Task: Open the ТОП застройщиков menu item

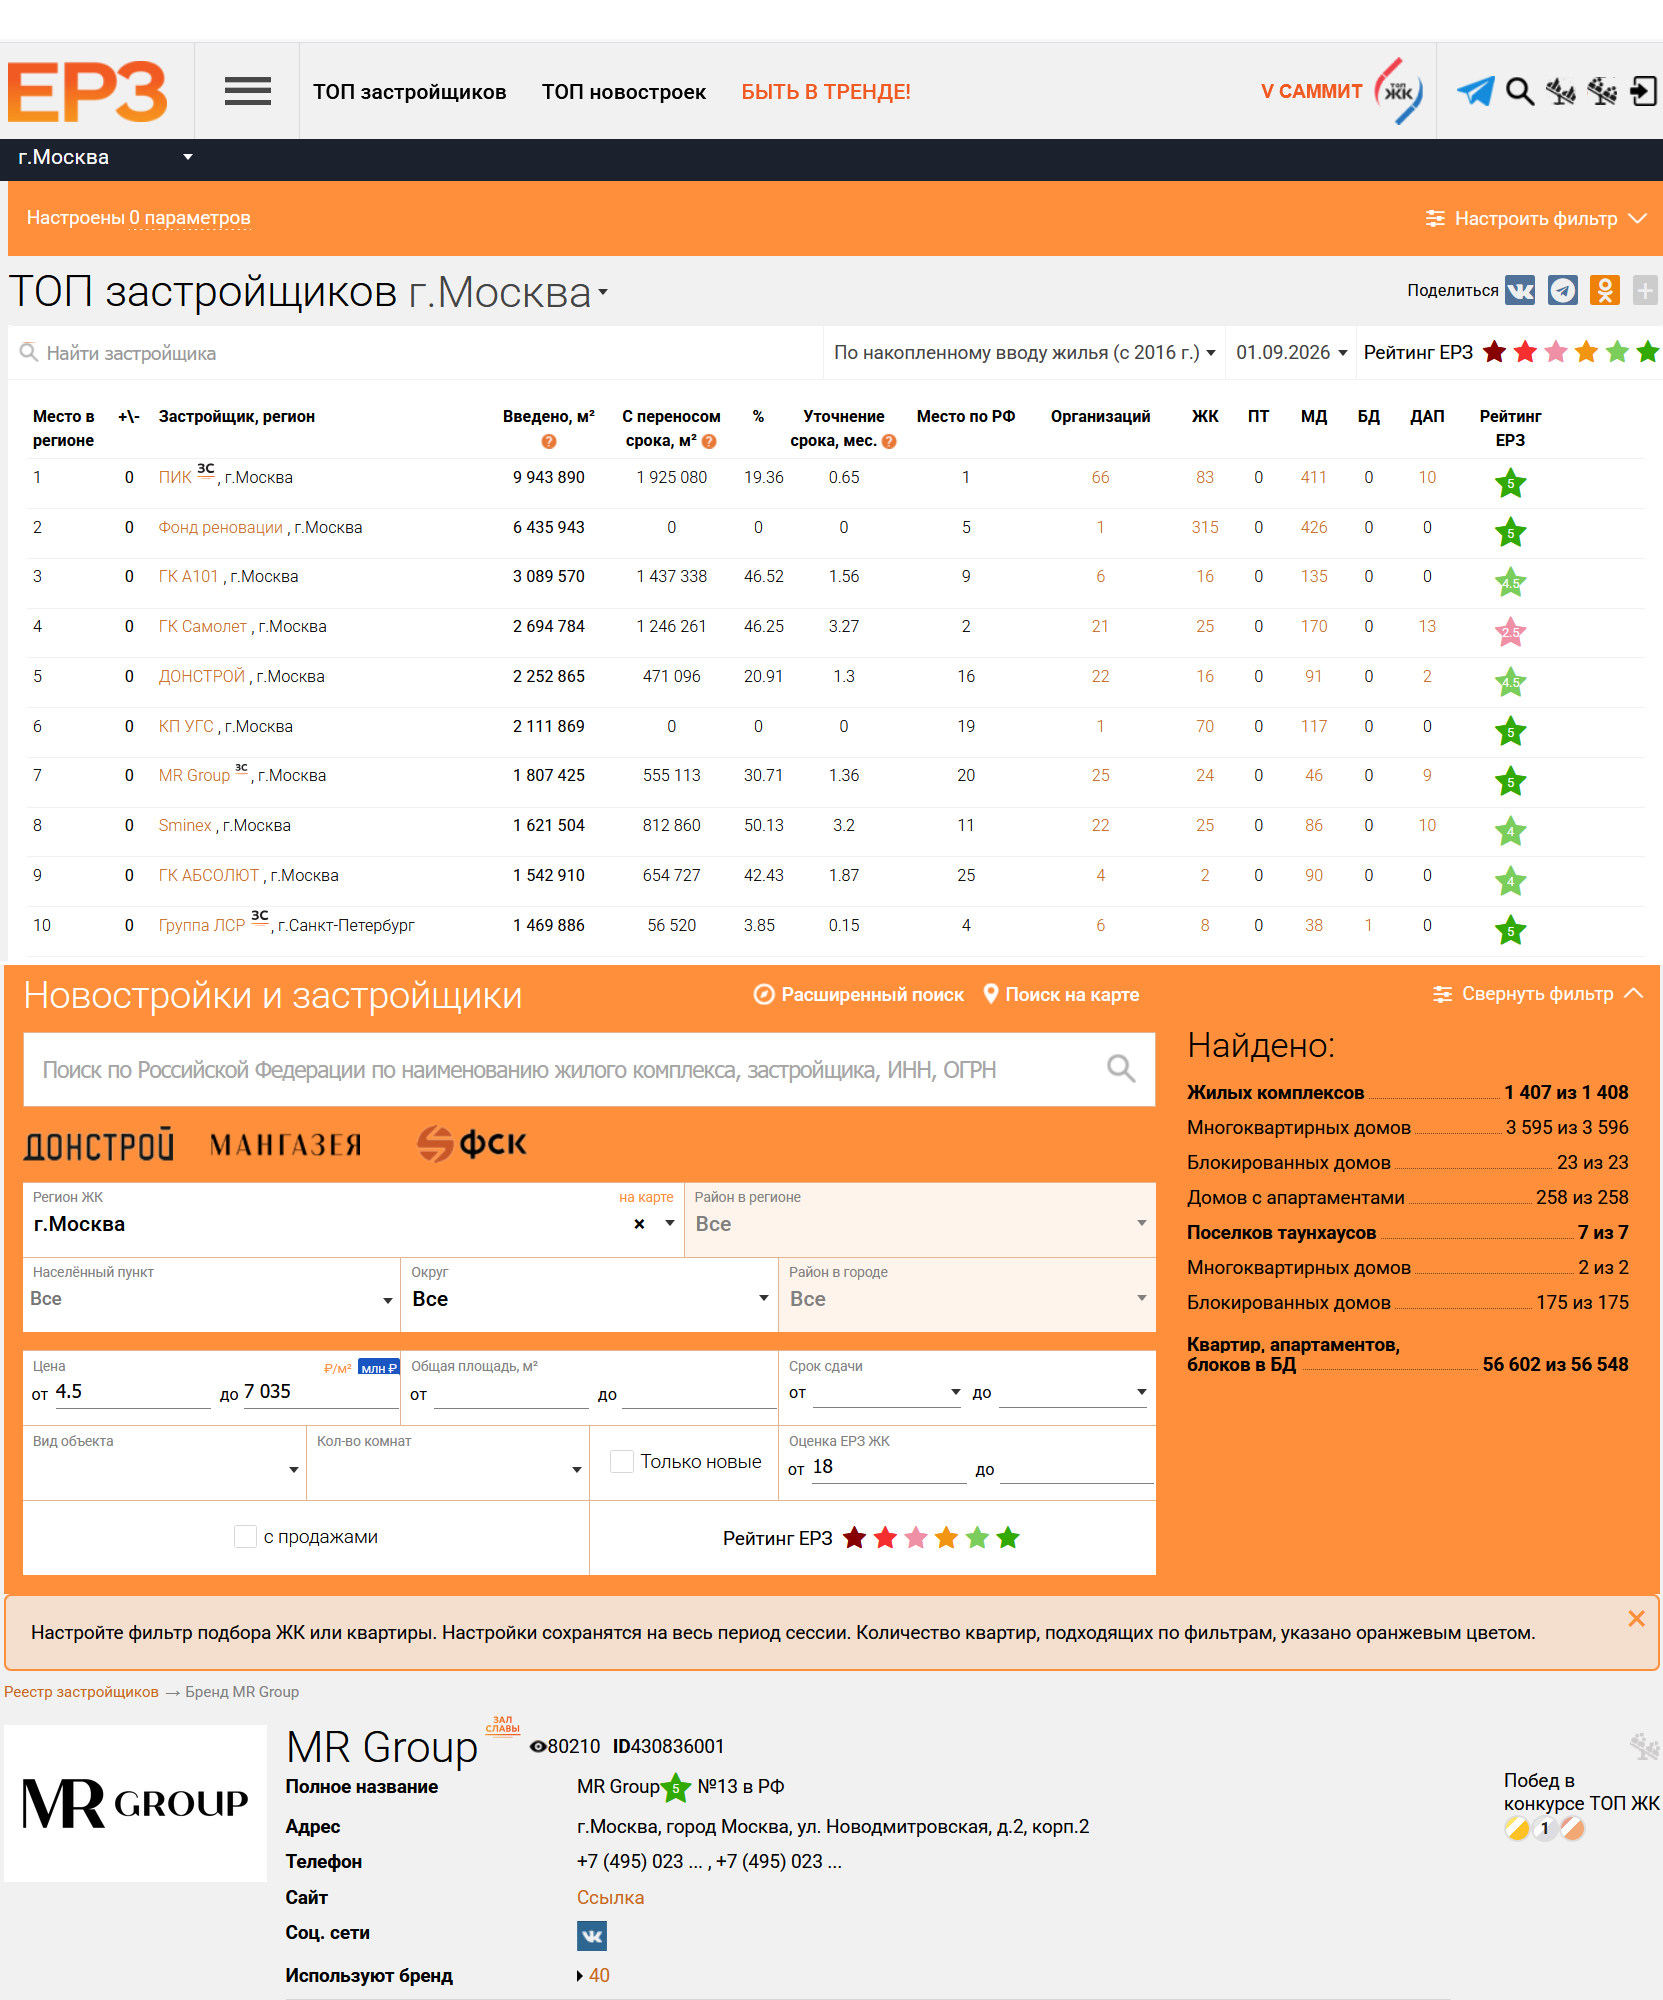Action: pyautogui.click(x=410, y=92)
